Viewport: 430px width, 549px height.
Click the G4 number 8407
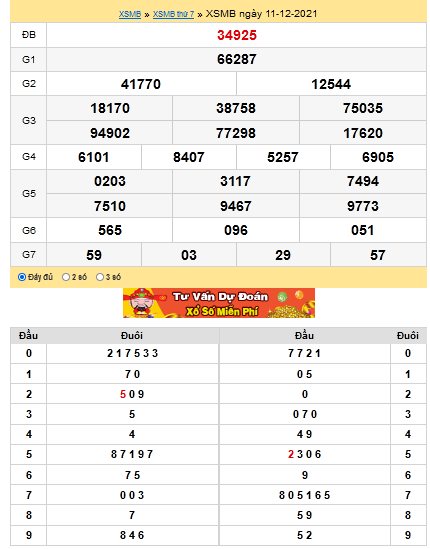[189, 157]
